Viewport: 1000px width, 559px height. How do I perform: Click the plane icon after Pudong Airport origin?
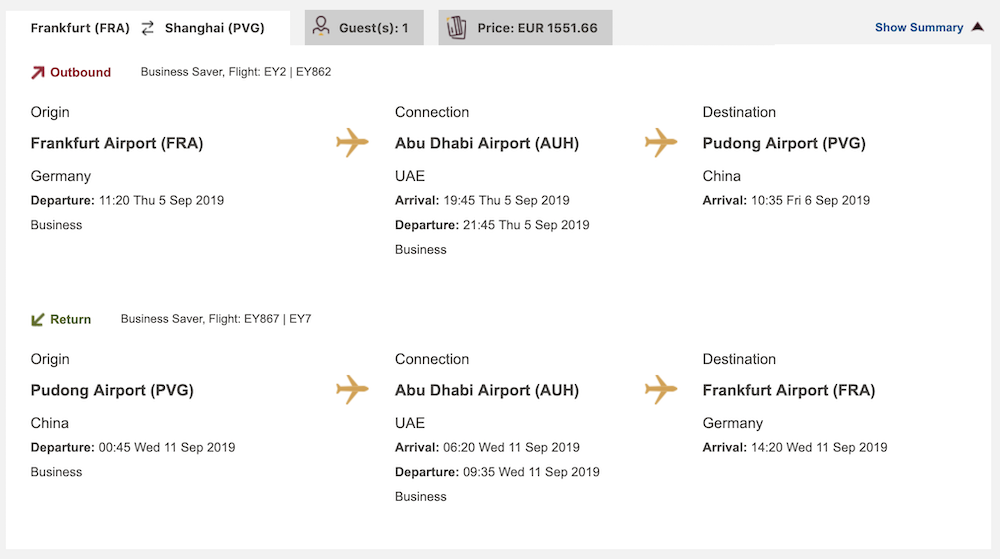(352, 389)
